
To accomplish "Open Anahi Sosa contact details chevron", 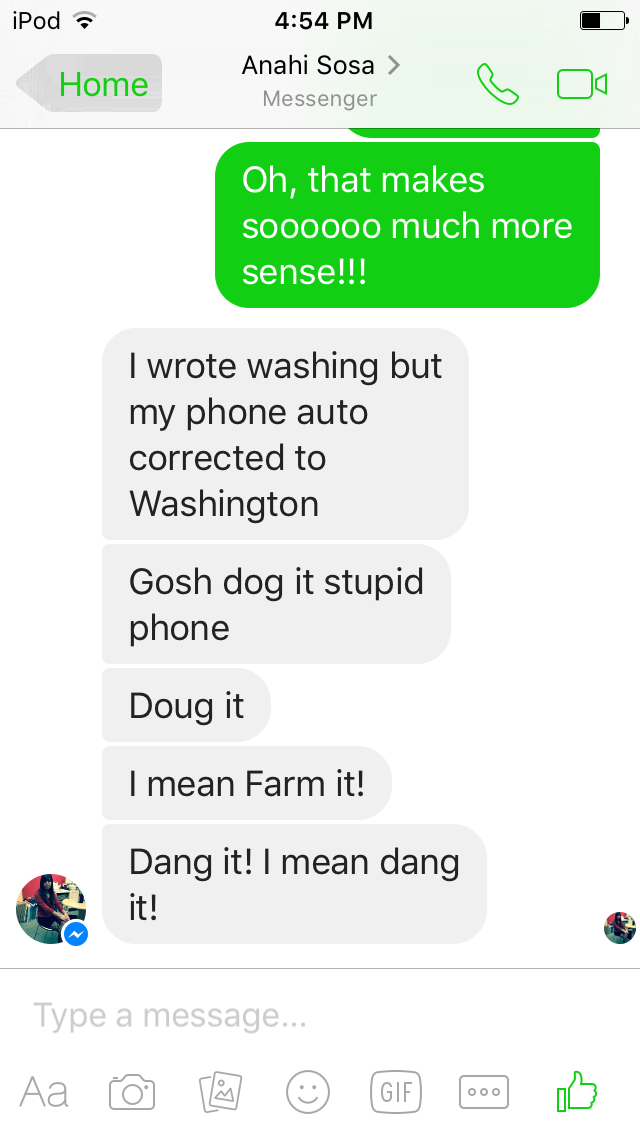I will (394, 65).
